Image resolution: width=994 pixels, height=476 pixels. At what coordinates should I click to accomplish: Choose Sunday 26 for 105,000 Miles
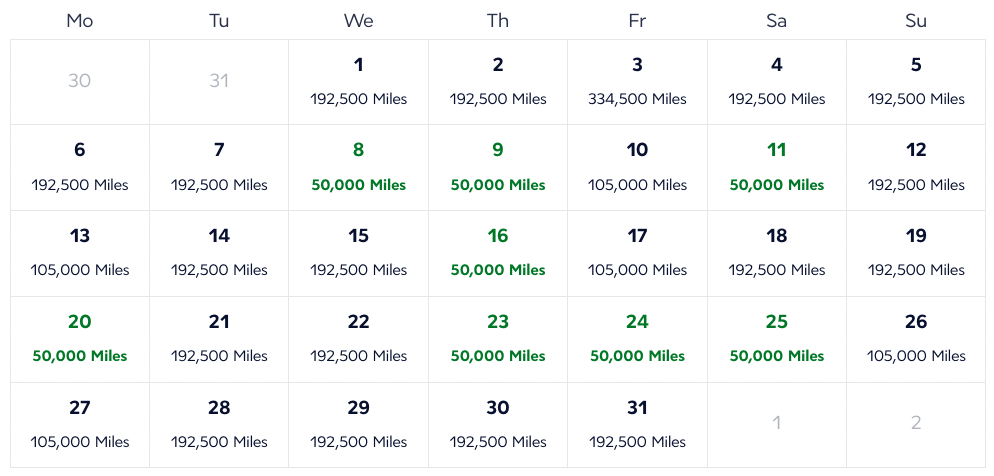[916, 338]
